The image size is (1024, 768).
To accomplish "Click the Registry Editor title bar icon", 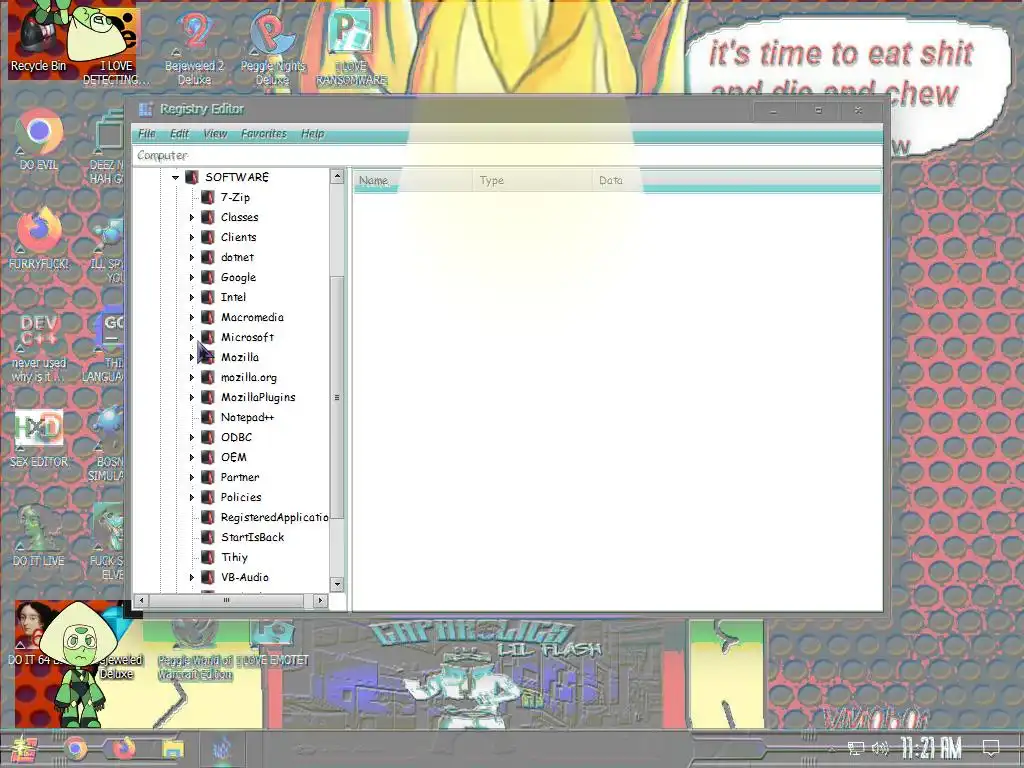I will coord(146,109).
